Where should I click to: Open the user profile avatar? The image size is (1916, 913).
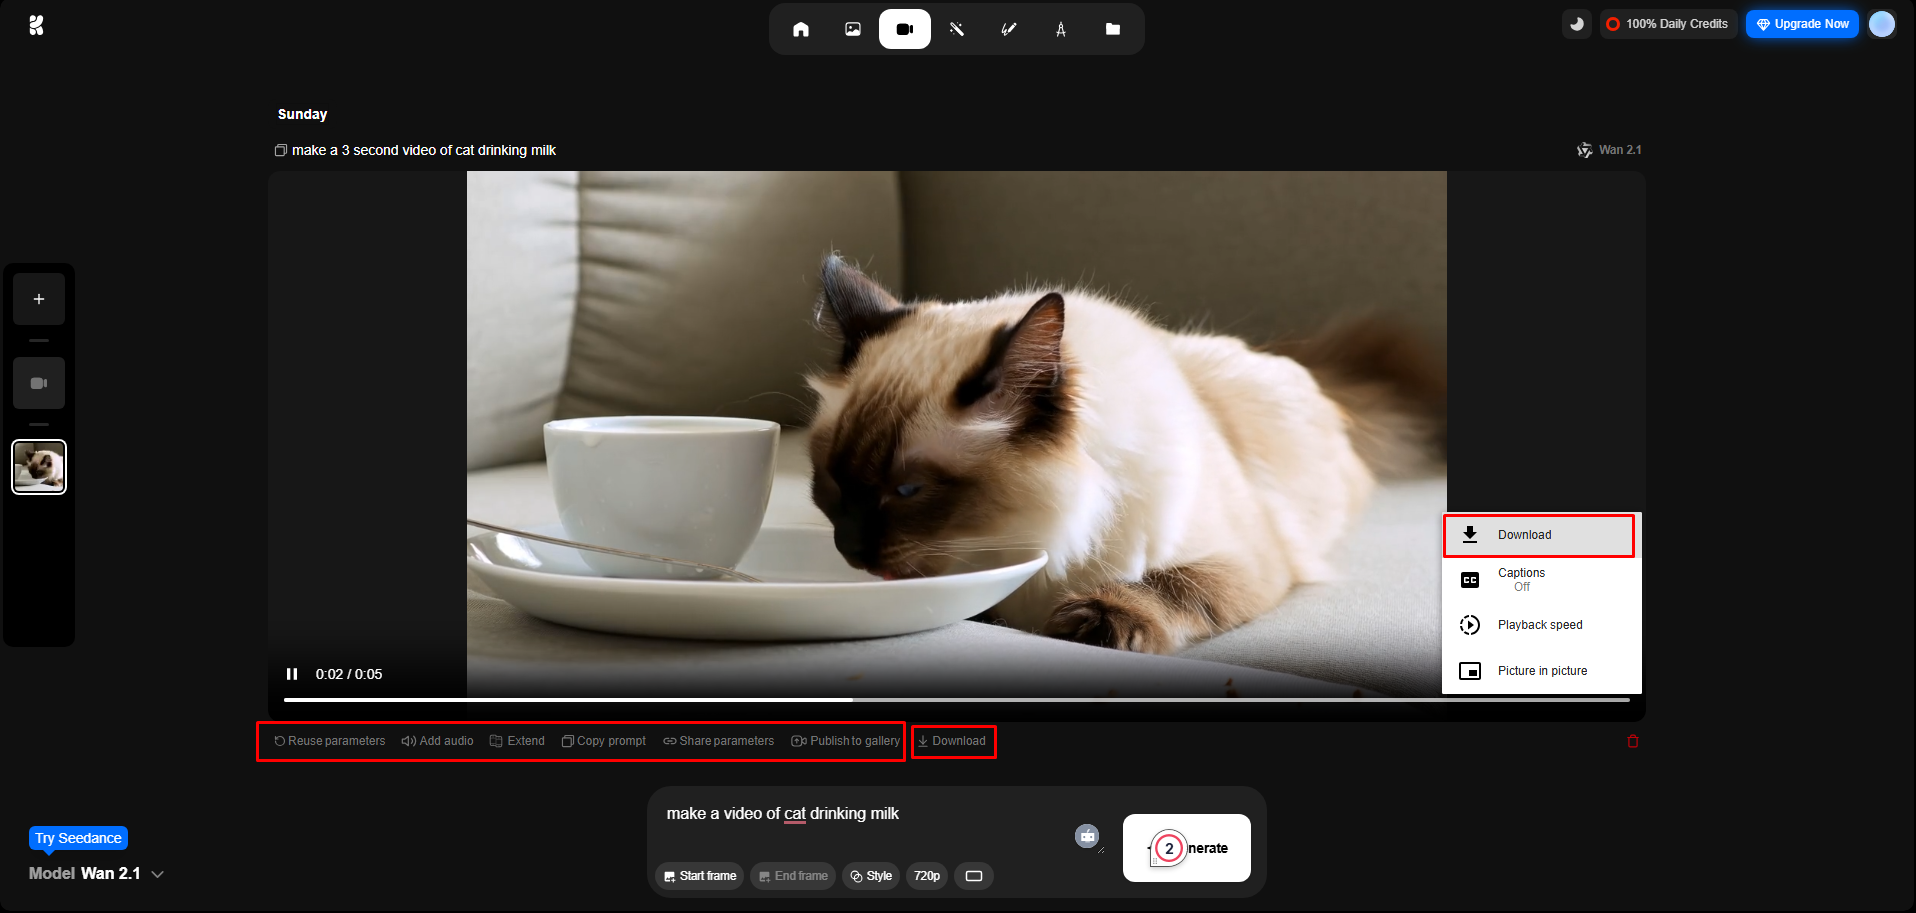(x=1882, y=24)
